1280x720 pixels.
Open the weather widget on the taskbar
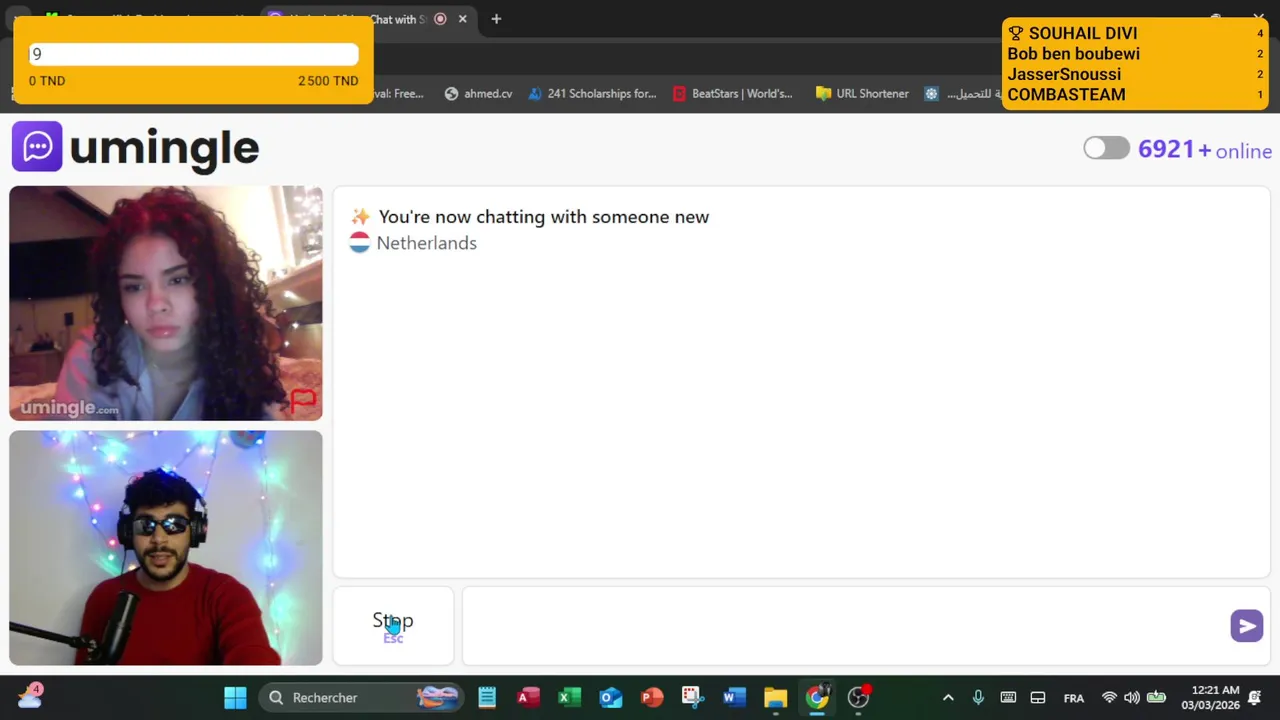(29, 696)
